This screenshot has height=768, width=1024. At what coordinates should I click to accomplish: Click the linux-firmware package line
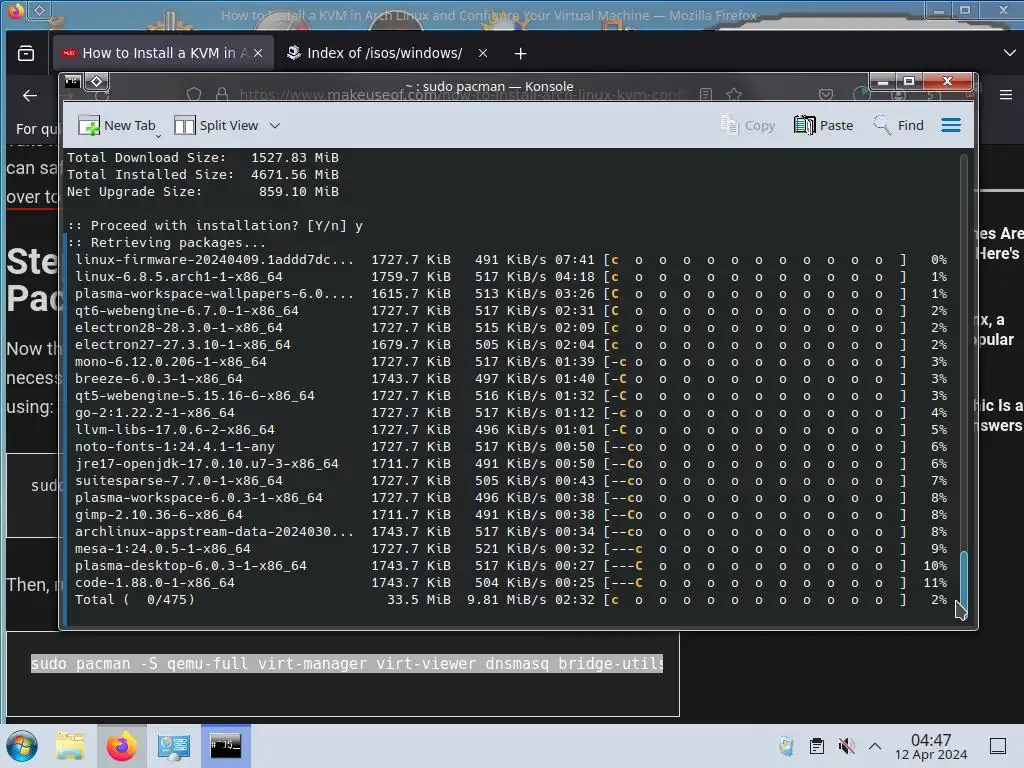coord(511,259)
